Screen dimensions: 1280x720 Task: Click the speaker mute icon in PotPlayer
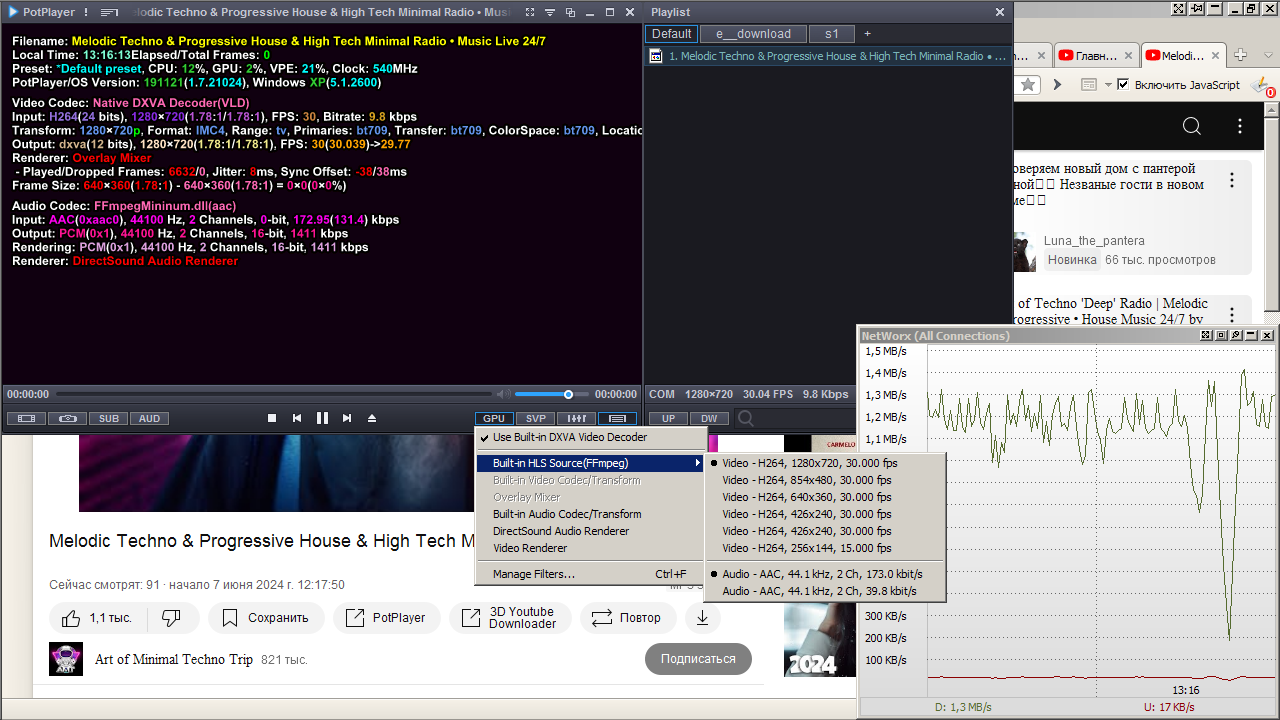[x=504, y=394]
